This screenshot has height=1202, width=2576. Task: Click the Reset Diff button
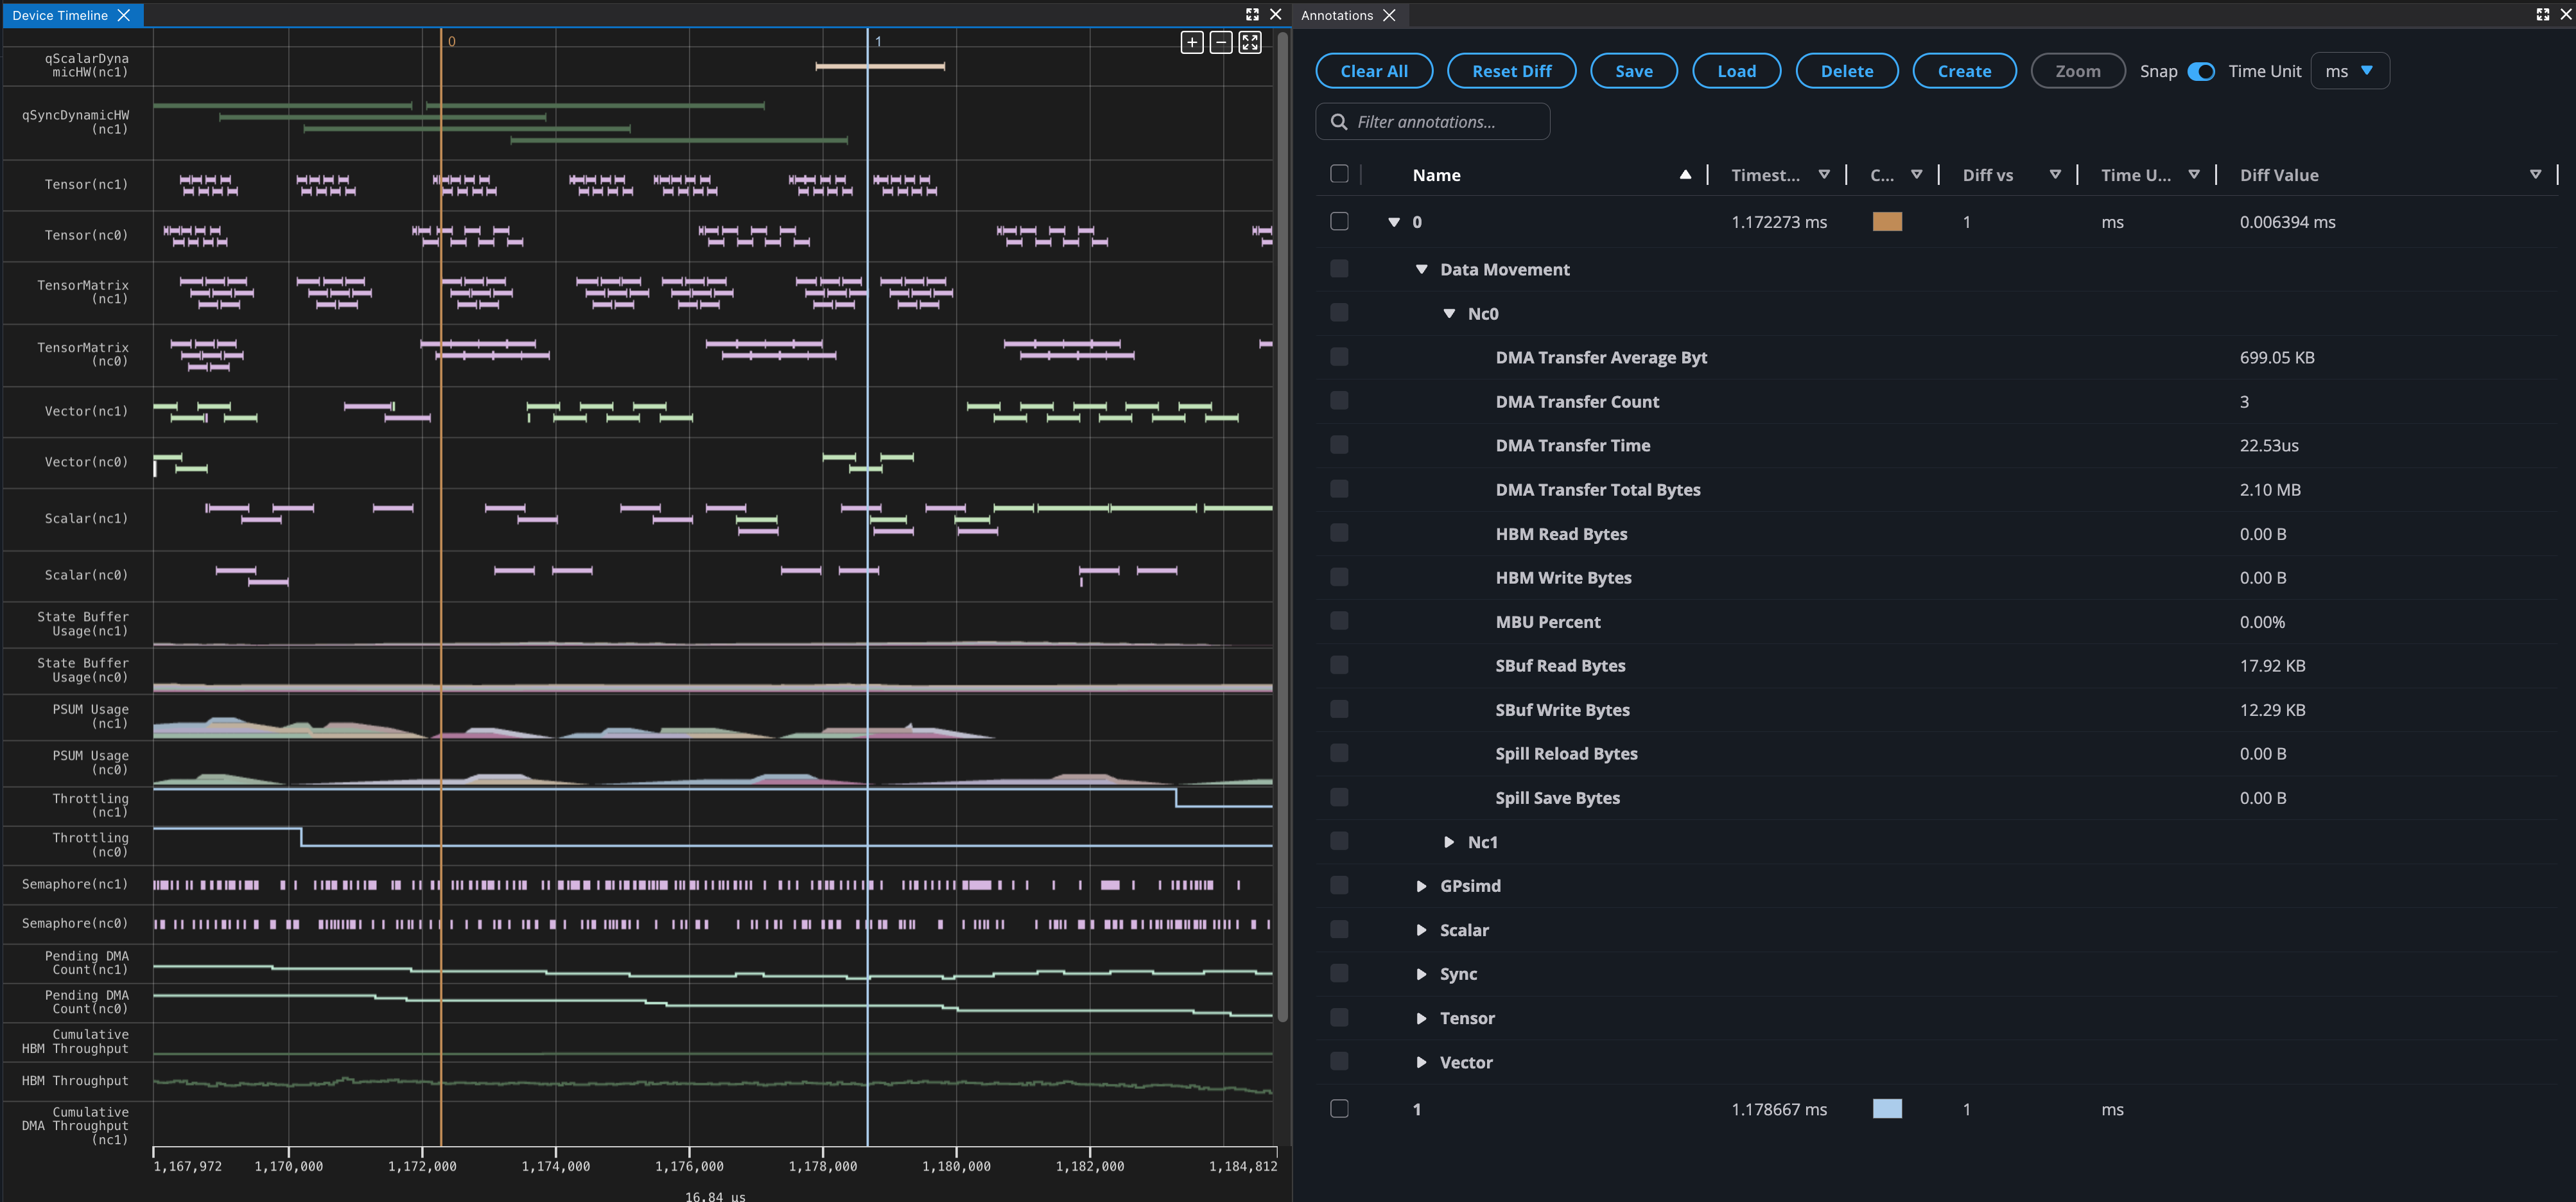pyautogui.click(x=1511, y=71)
